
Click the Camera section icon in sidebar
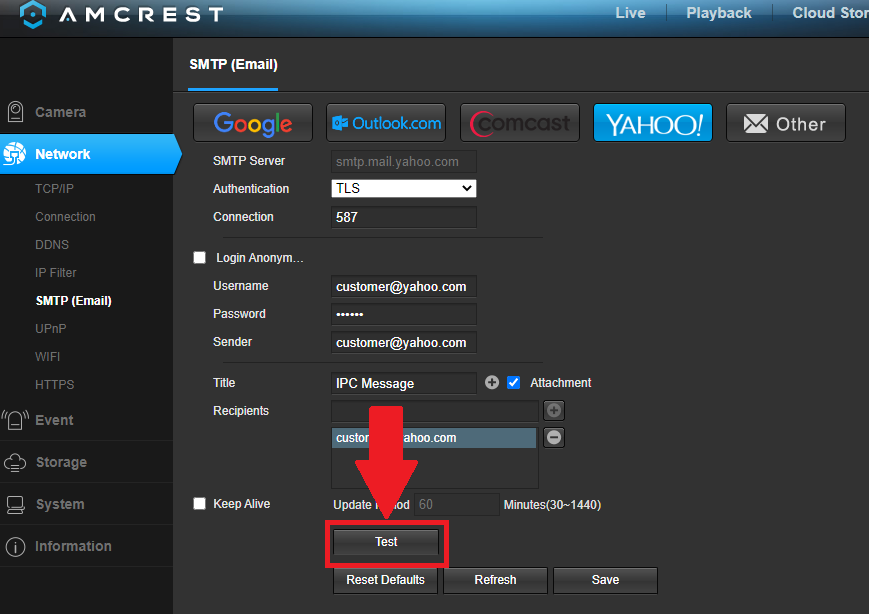pos(16,112)
